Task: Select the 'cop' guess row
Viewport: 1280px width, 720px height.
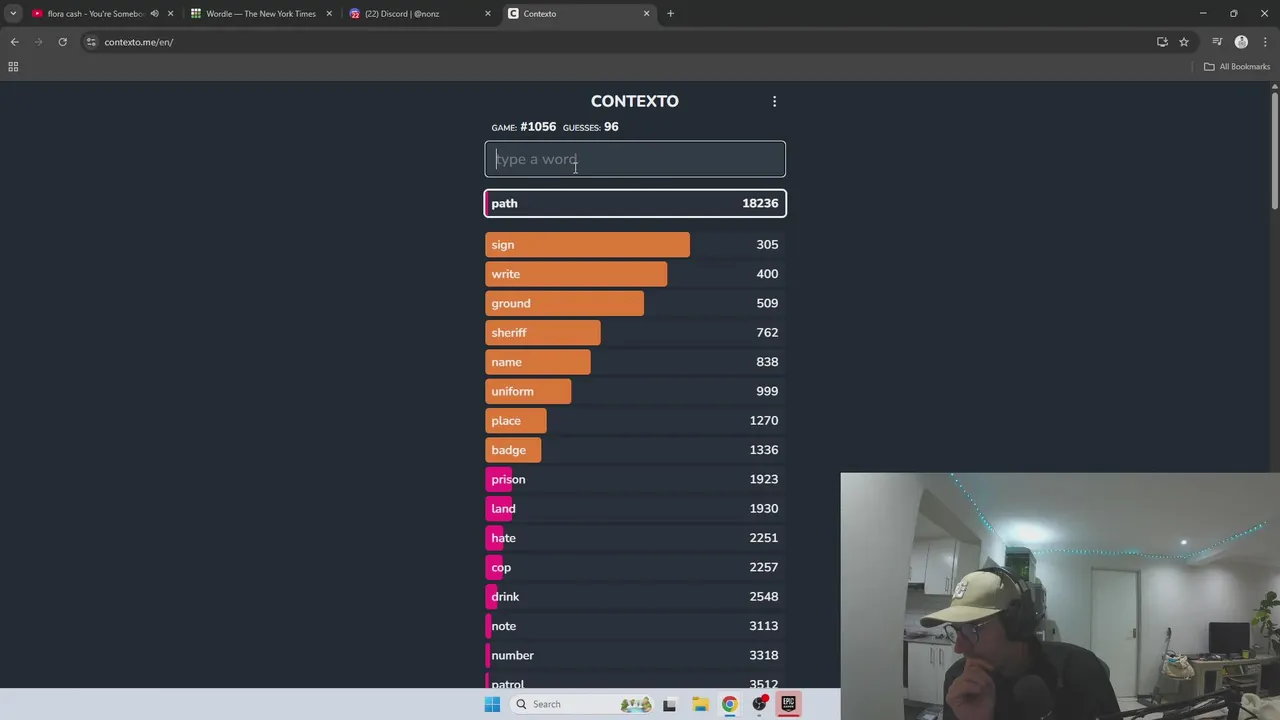Action: click(x=635, y=567)
